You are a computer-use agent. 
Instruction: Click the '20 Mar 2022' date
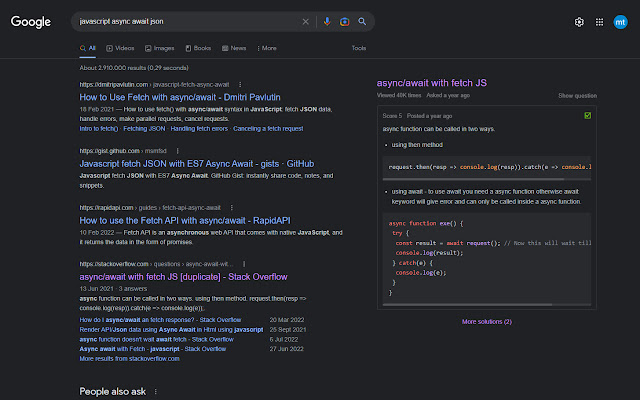point(287,320)
